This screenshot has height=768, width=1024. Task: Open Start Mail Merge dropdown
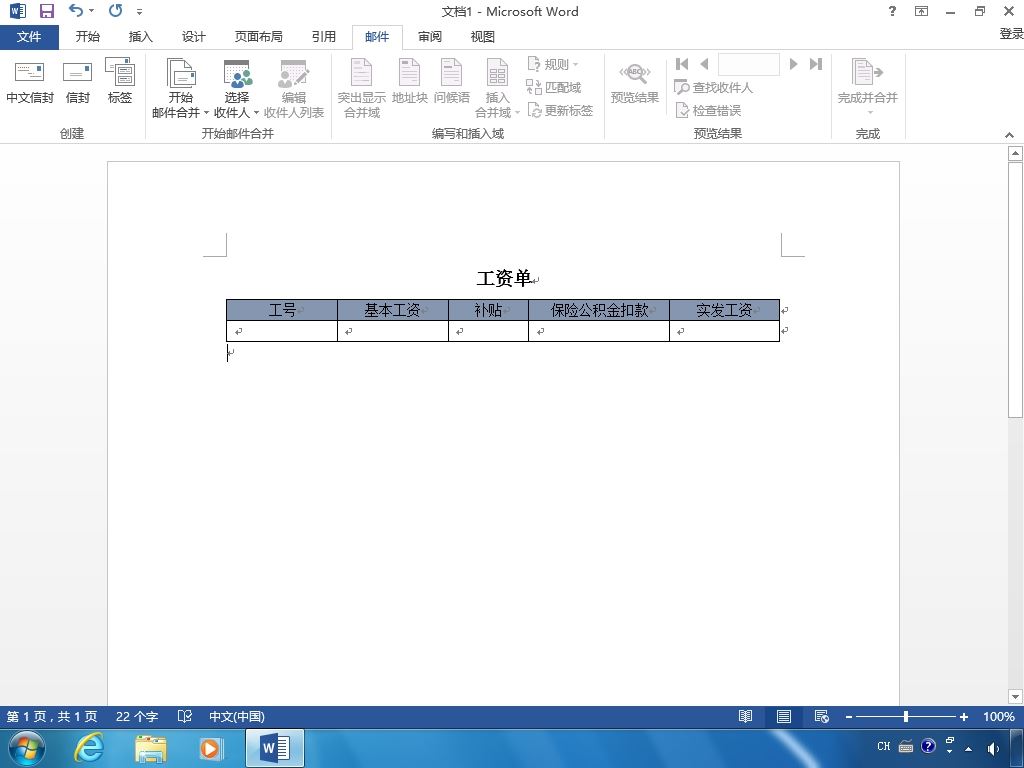coord(180,88)
